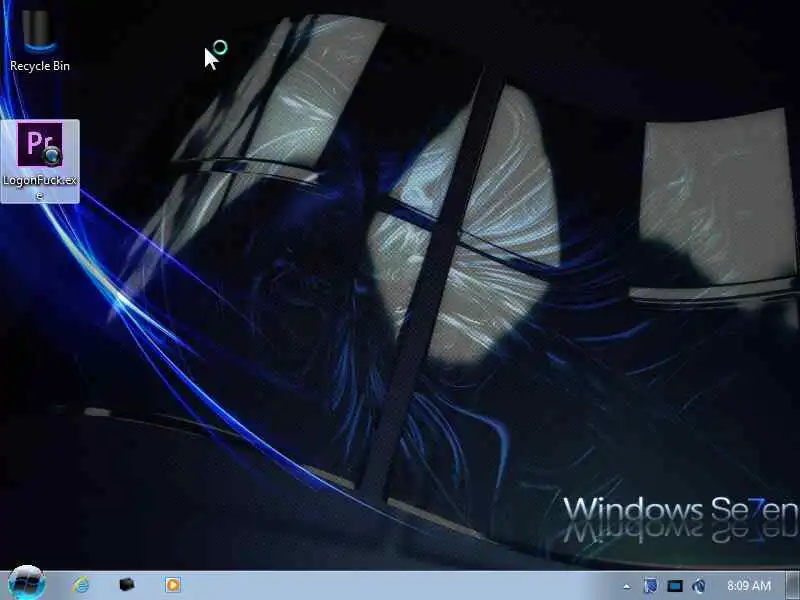Open the Windows Start orb
800x600 pixels.
point(27,584)
